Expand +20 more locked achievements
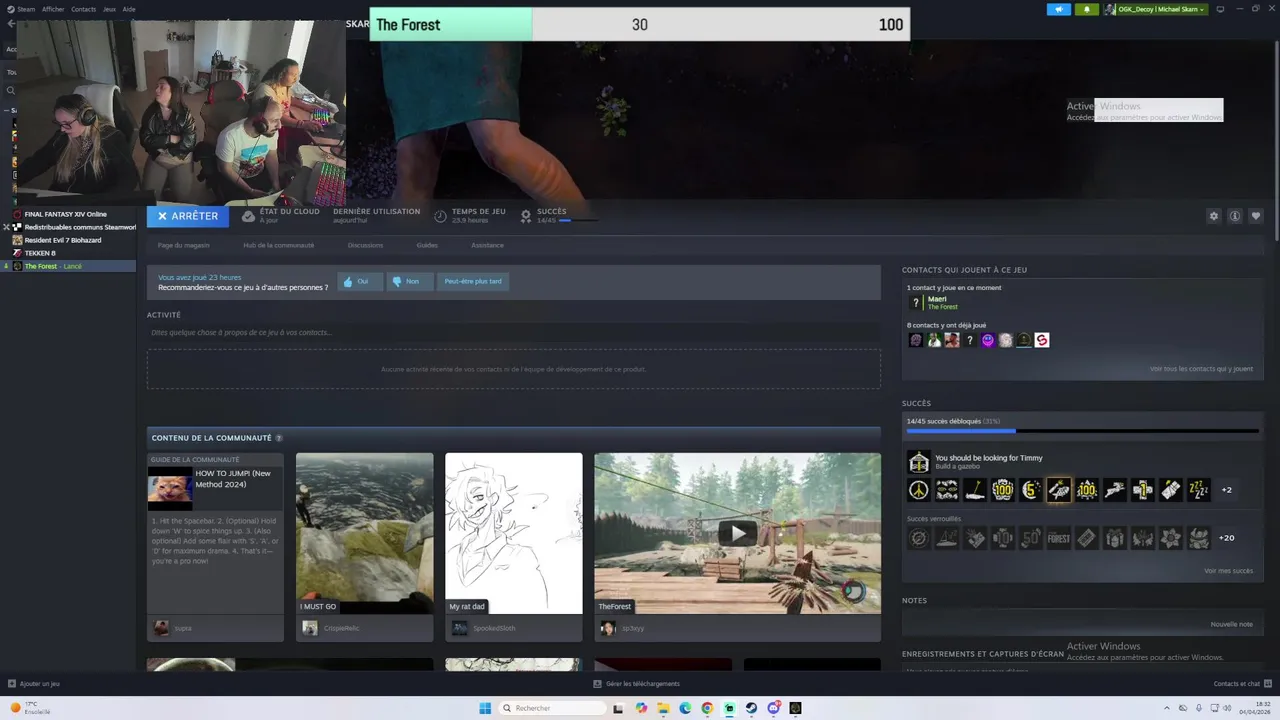The image size is (1280, 720). pos(1226,538)
